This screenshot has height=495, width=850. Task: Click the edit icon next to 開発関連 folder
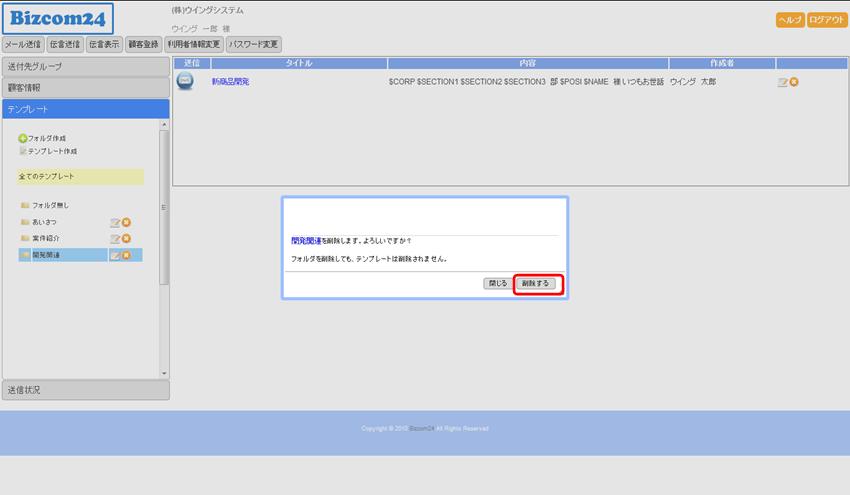[x=115, y=255]
